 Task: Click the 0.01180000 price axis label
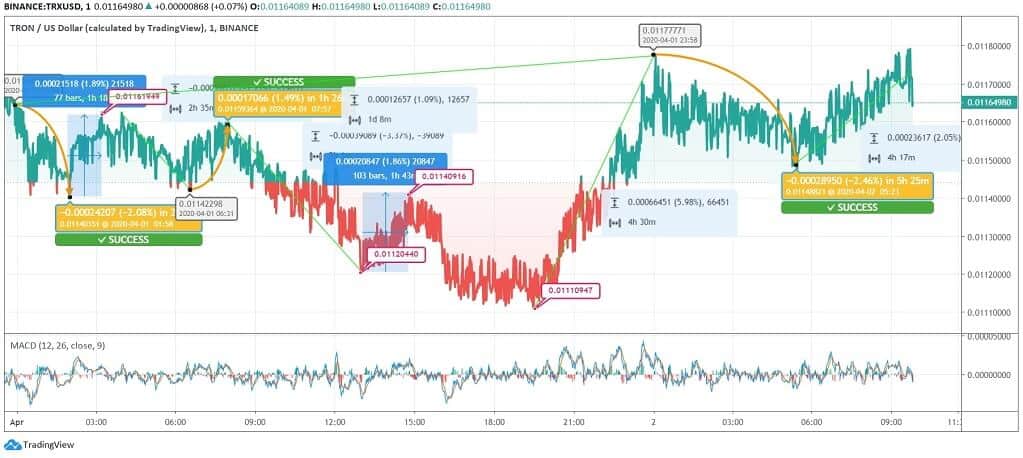pyautogui.click(x=990, y=46)
